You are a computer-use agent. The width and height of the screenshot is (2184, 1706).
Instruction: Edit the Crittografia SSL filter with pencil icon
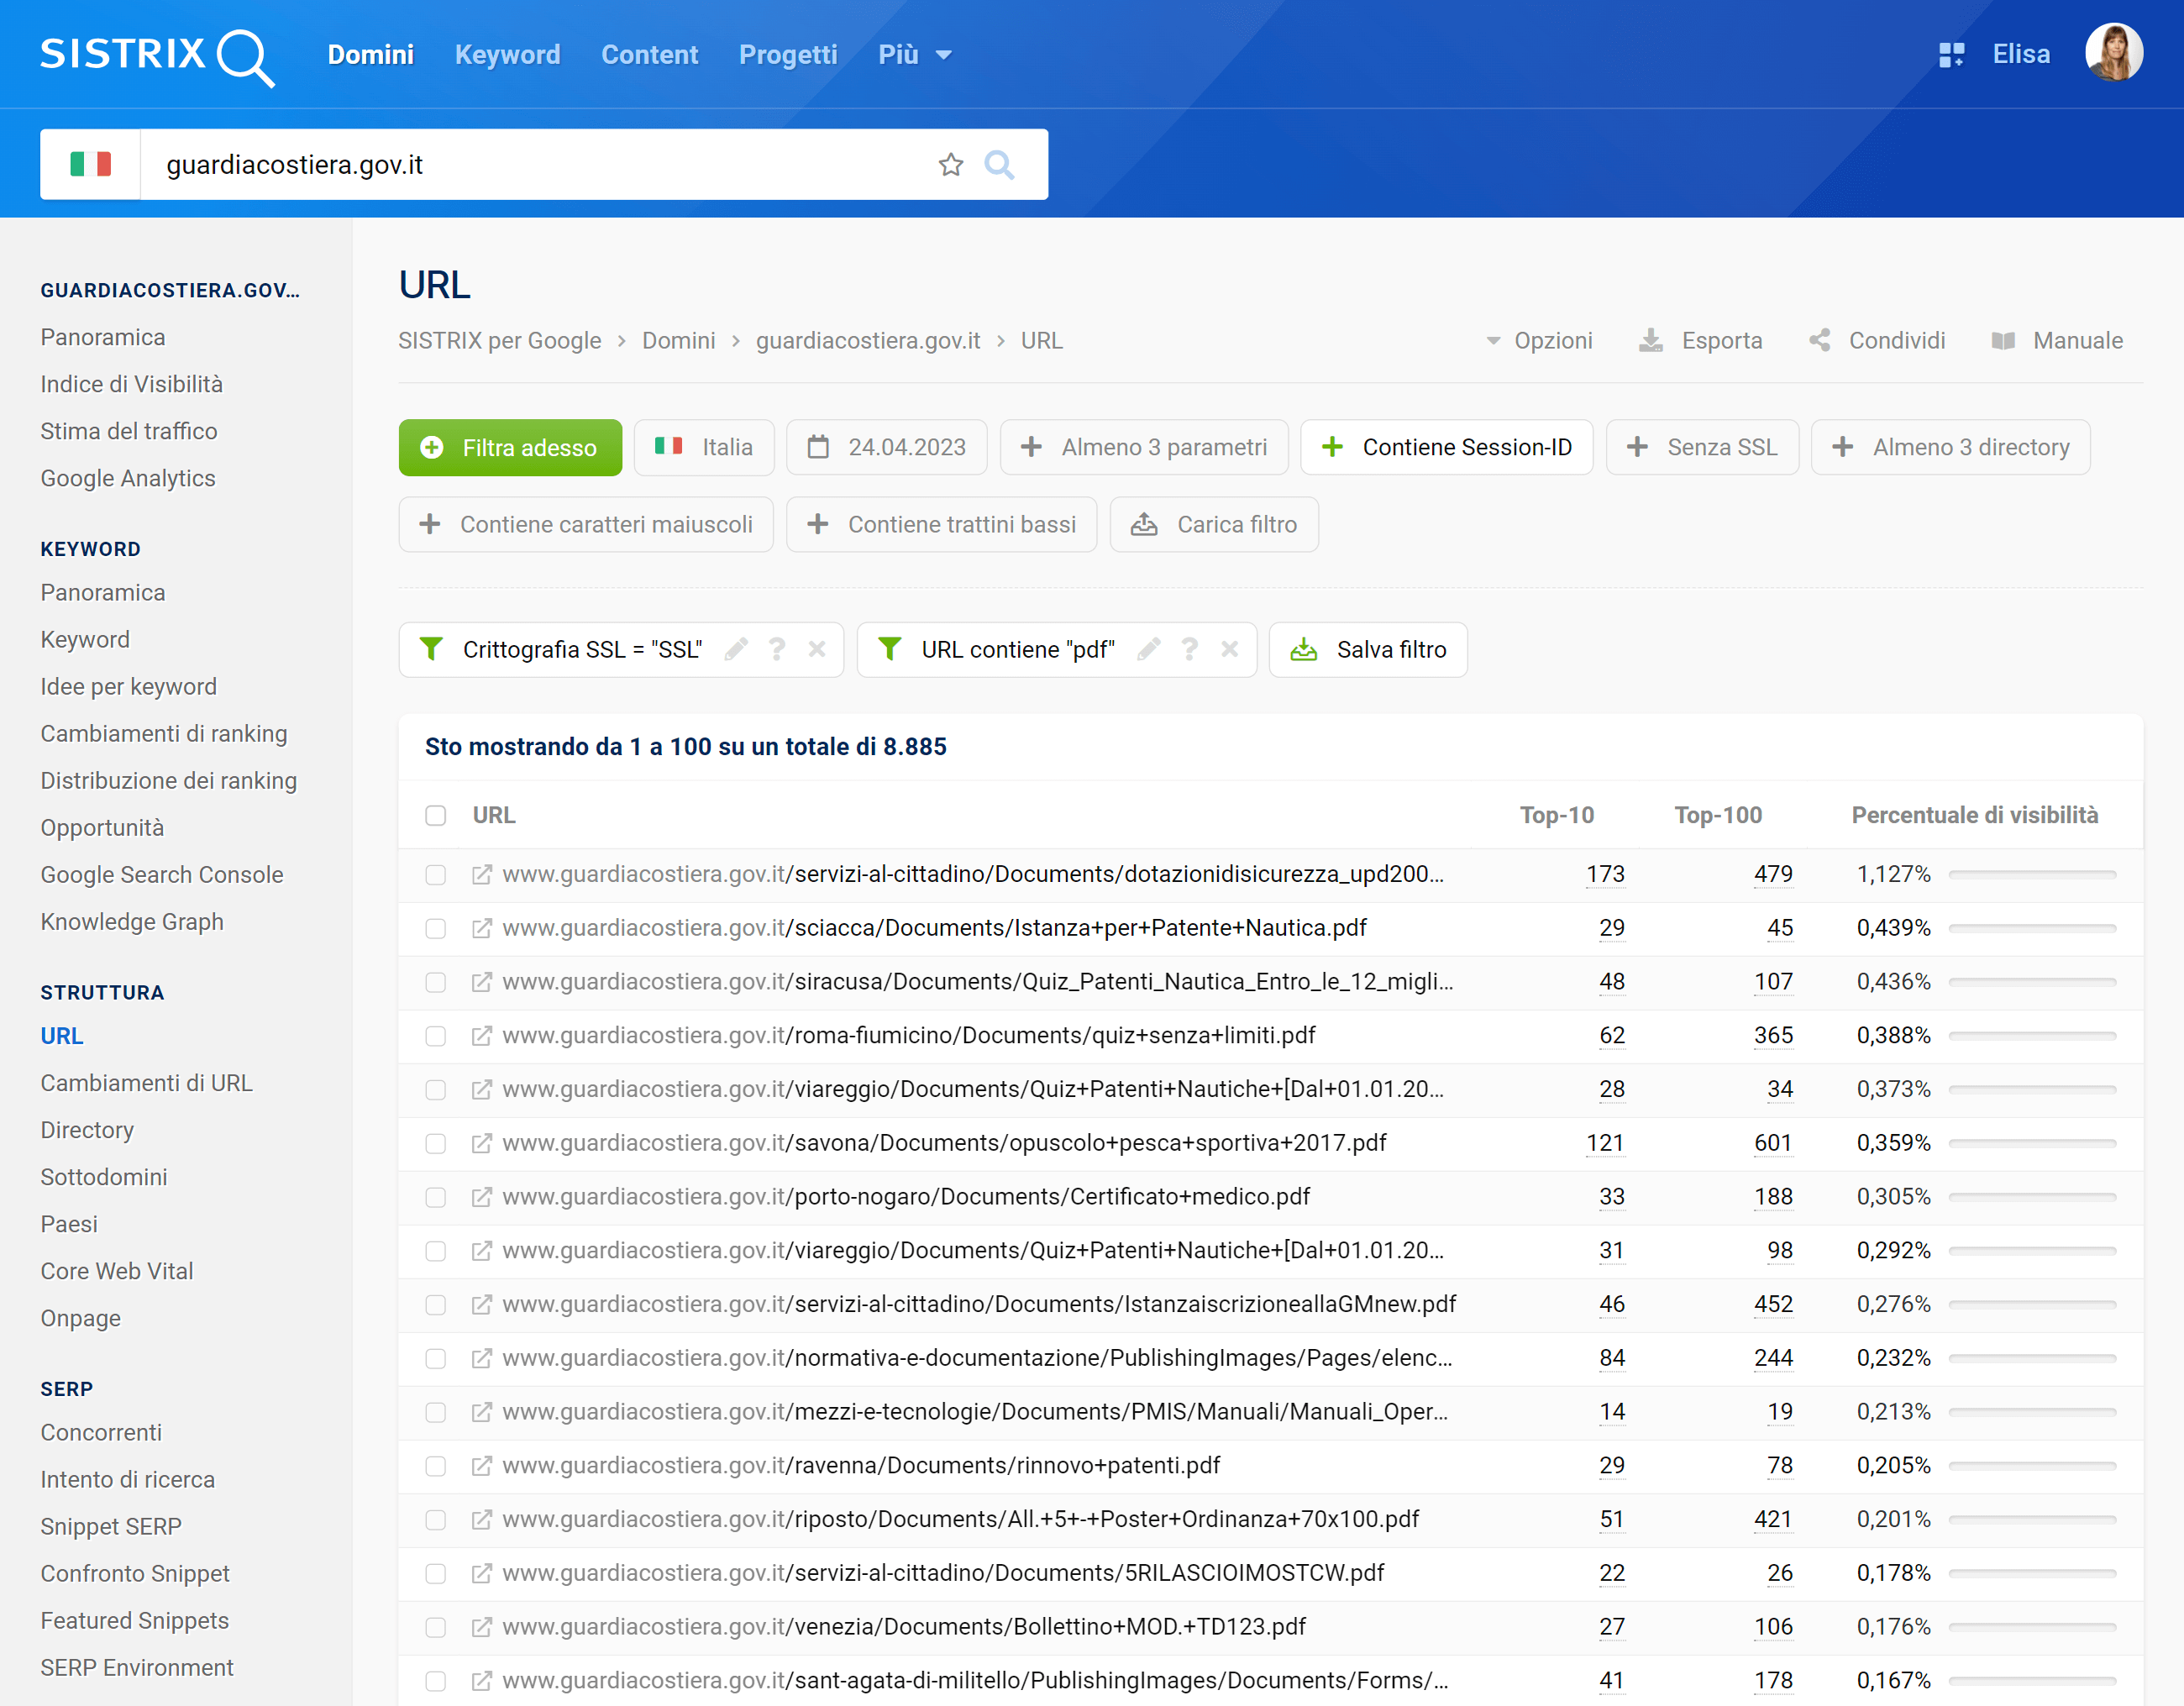pyautogui.click(x=737, y=650)
